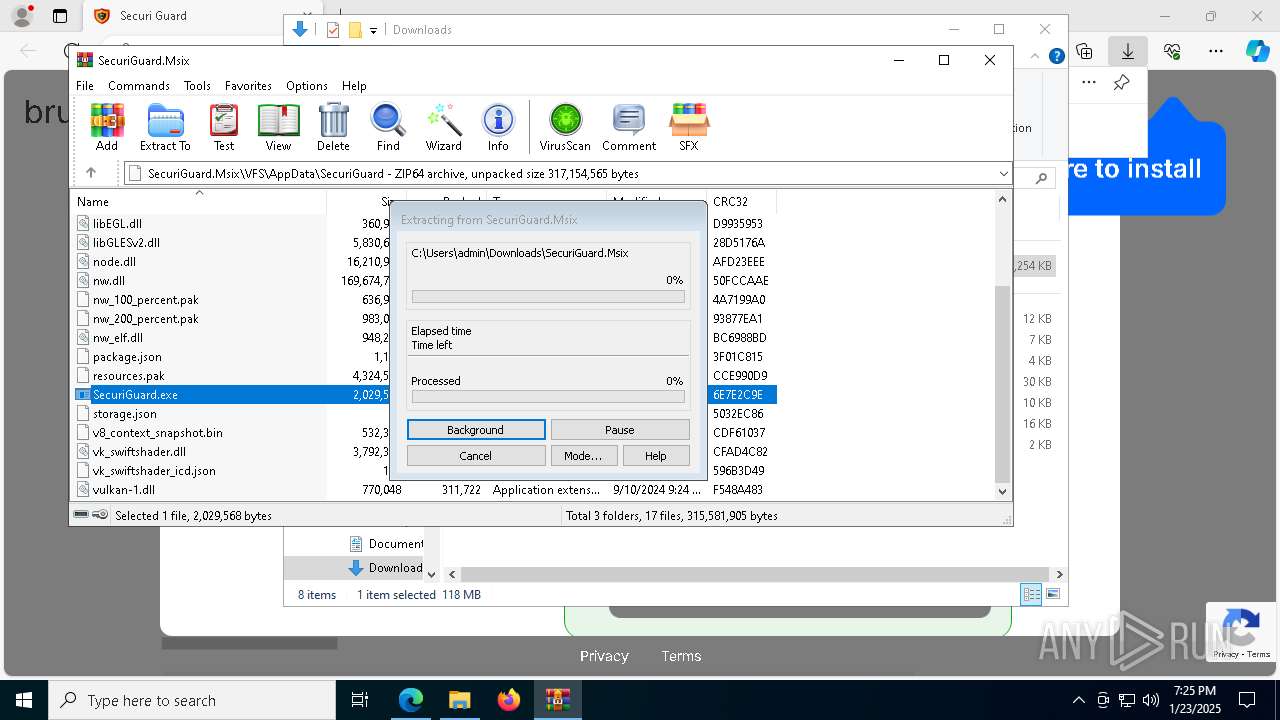Screen dimensions: 1280x720
Task: Select the libGLESv2.dll file
Action: point(126,243)
